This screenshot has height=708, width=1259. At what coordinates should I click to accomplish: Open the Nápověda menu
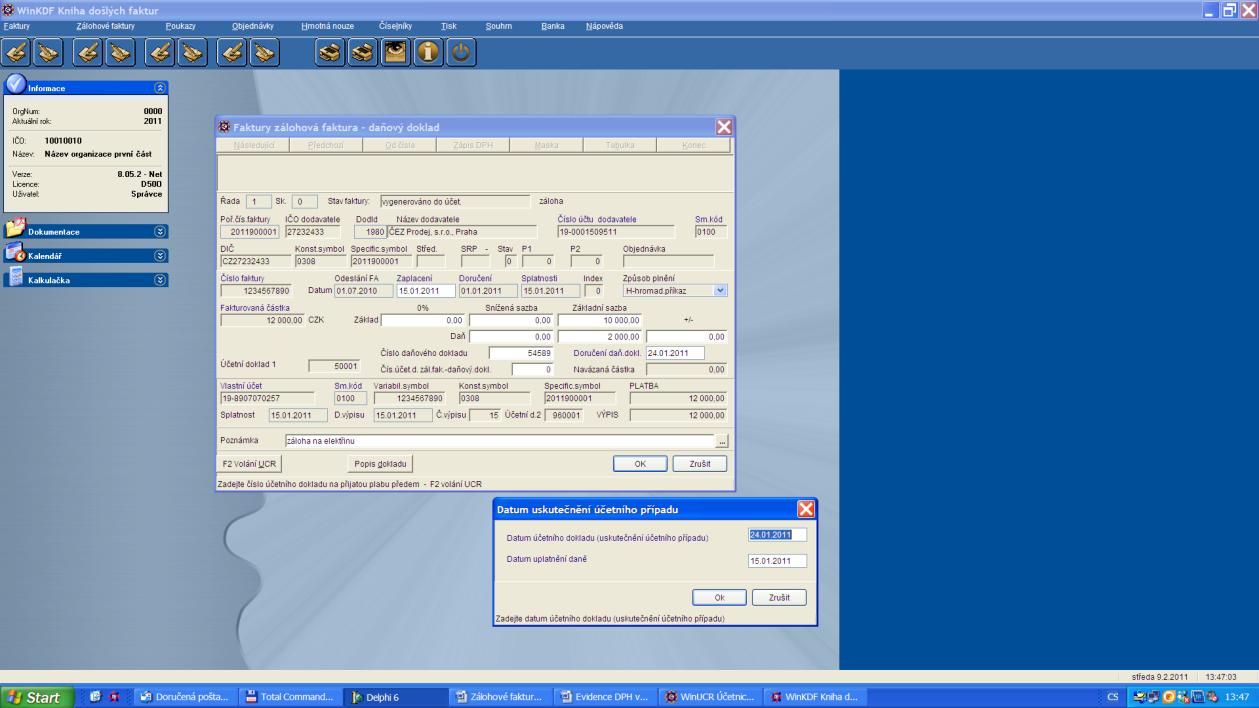point(603,25)
